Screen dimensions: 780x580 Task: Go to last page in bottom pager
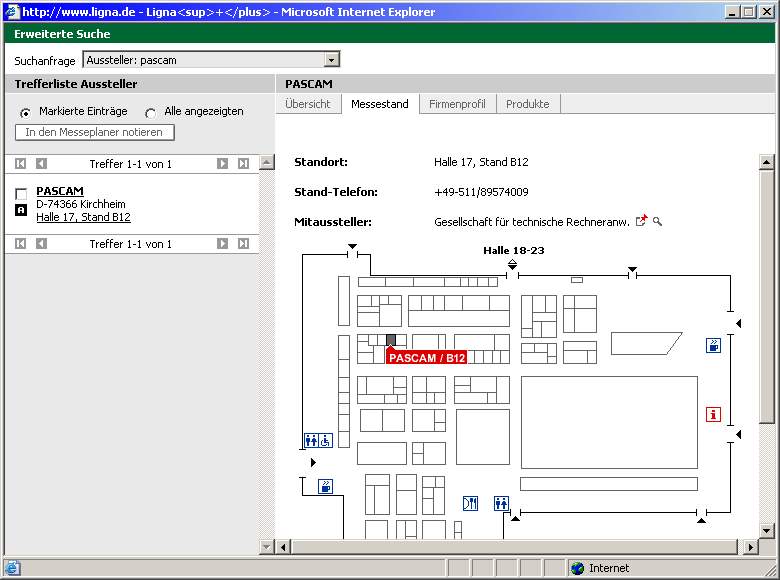click(x=243, y=243)
